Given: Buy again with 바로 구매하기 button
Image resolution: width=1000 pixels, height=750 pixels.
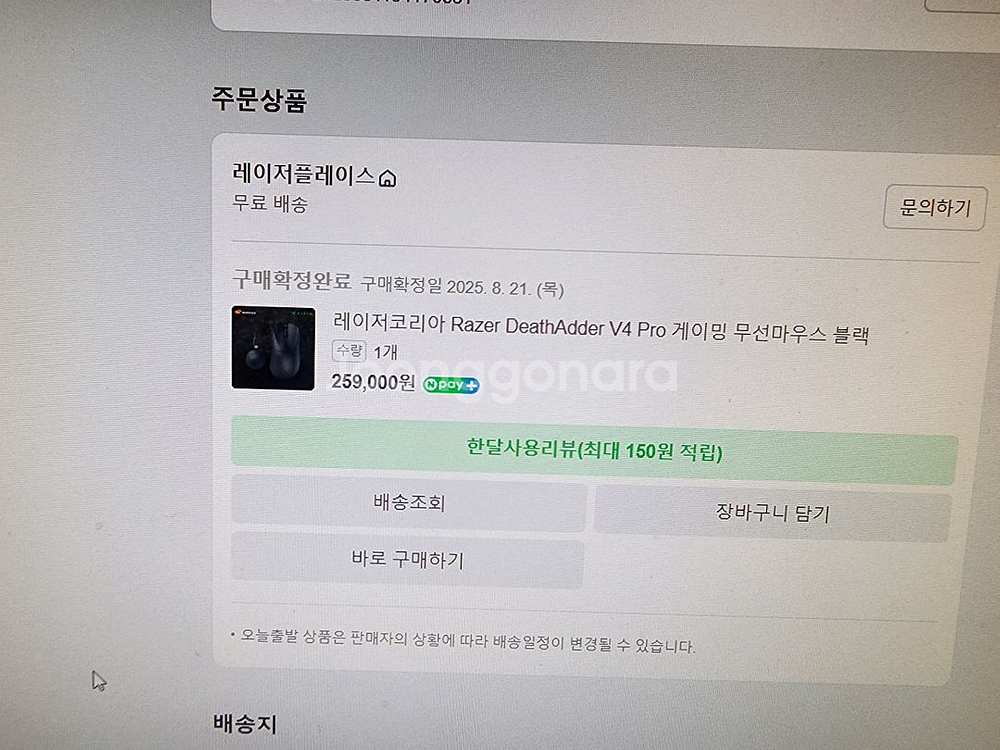Looking at the screenshot, I should pos(408,559).
